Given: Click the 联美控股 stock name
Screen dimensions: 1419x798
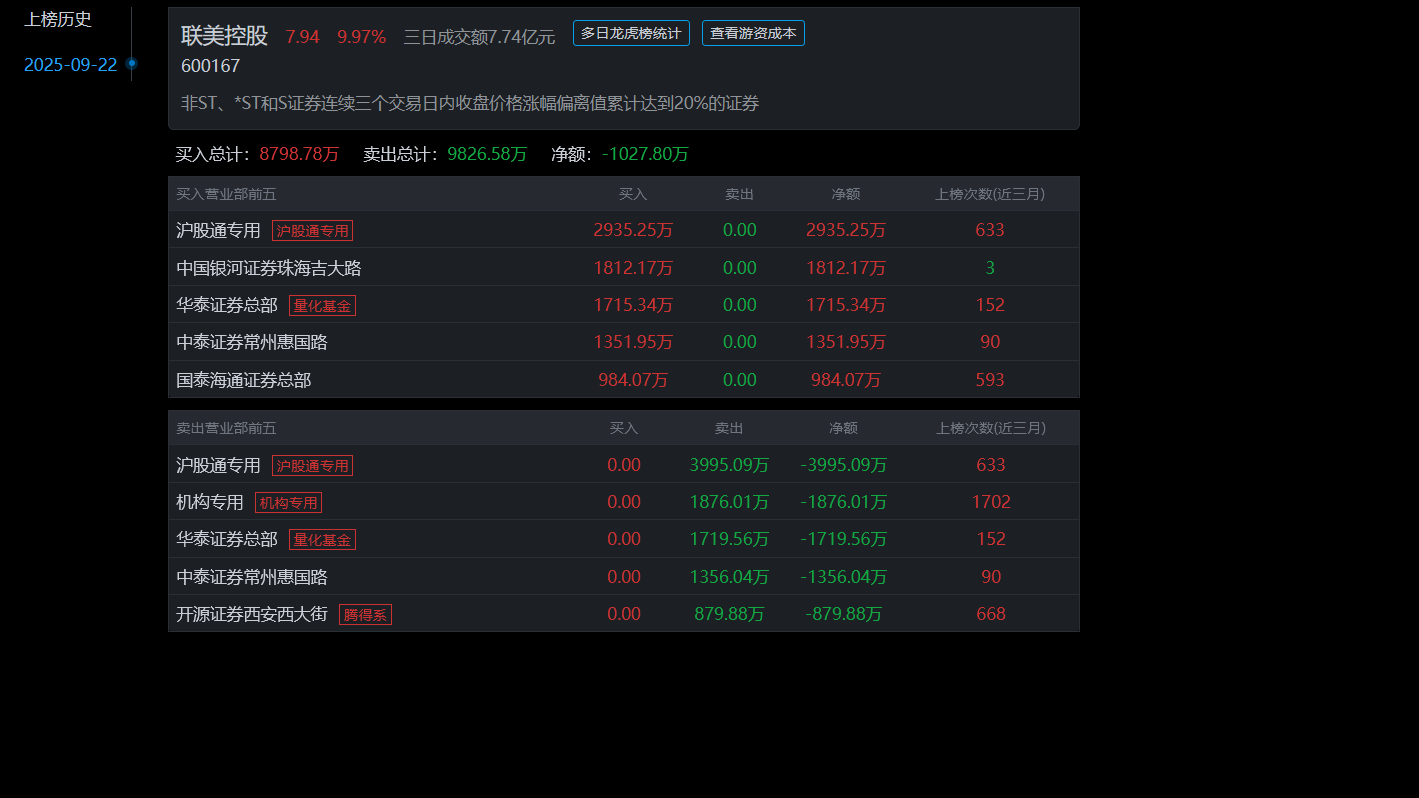Looking at the screenshot, I should [x=224, y=36].
